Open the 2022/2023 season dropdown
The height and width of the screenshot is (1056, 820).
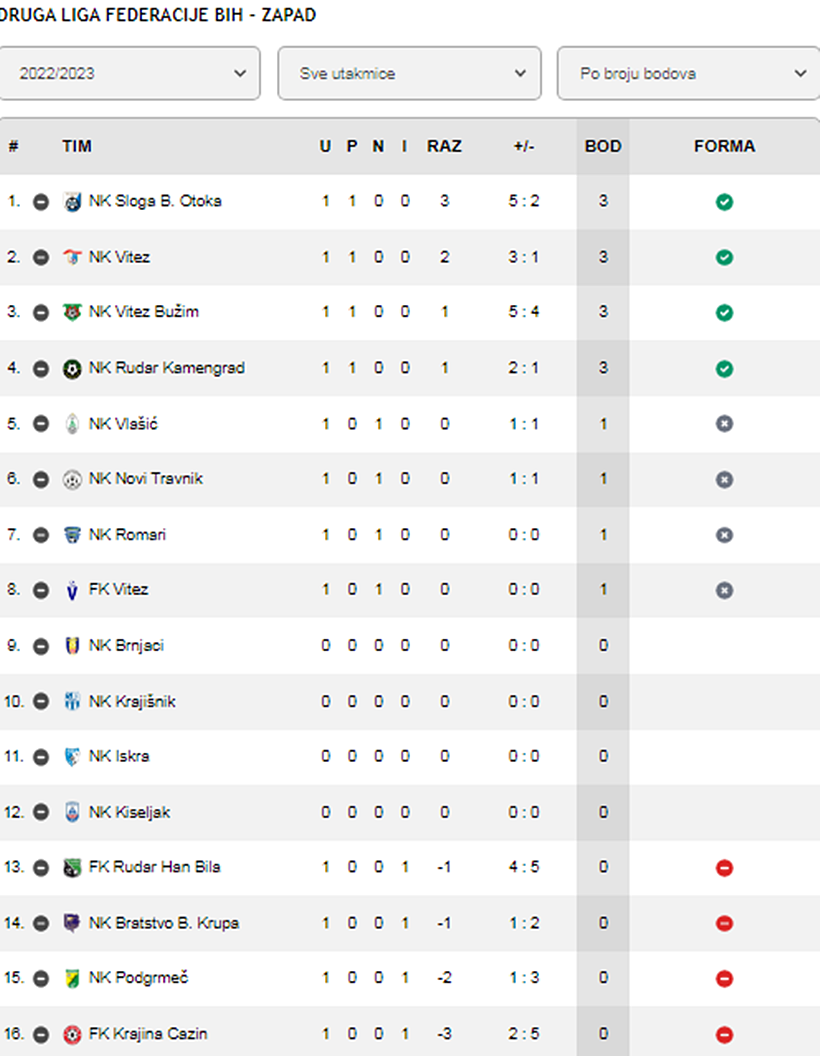click(x=129, y=73)
